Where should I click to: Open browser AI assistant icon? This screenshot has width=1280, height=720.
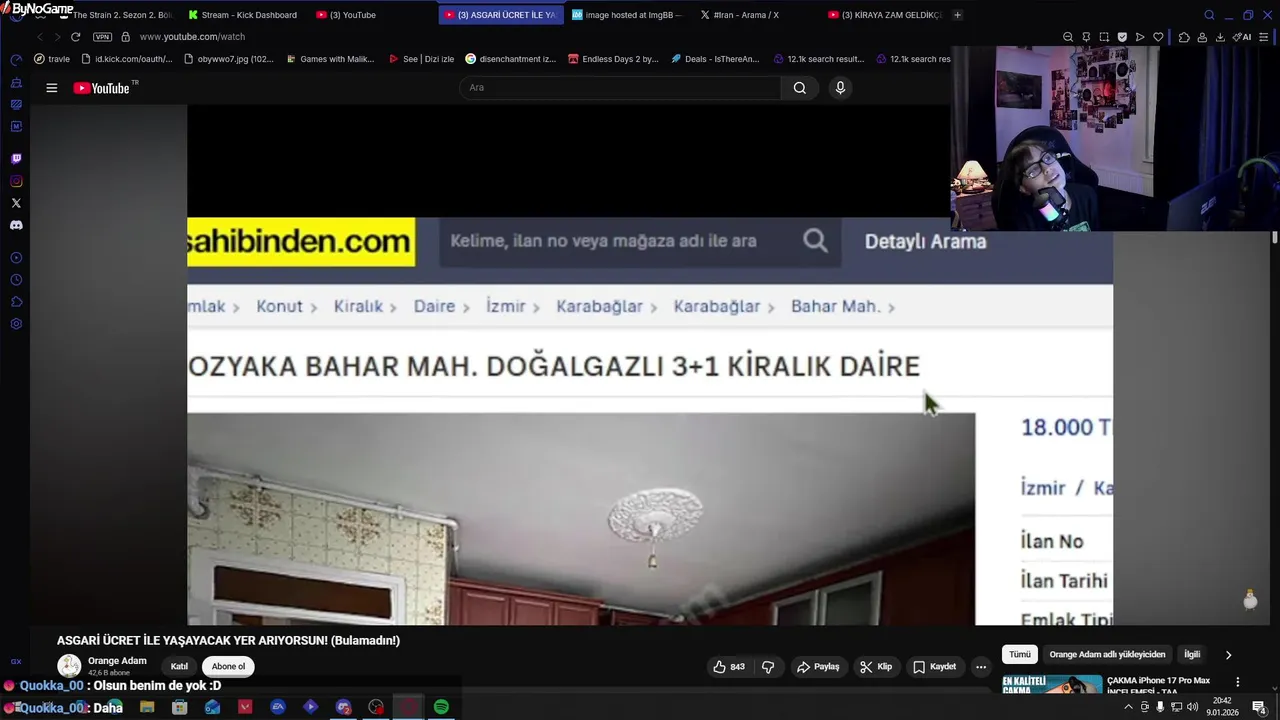point(1242,37)
